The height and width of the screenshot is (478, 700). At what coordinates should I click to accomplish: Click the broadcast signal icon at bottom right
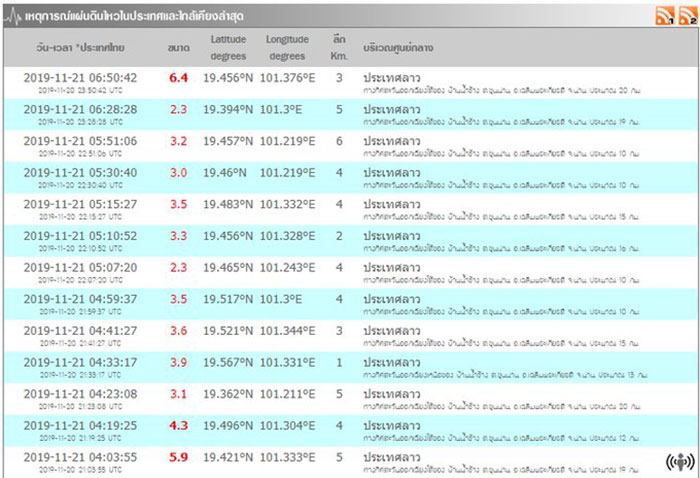[x=680, y=461]
